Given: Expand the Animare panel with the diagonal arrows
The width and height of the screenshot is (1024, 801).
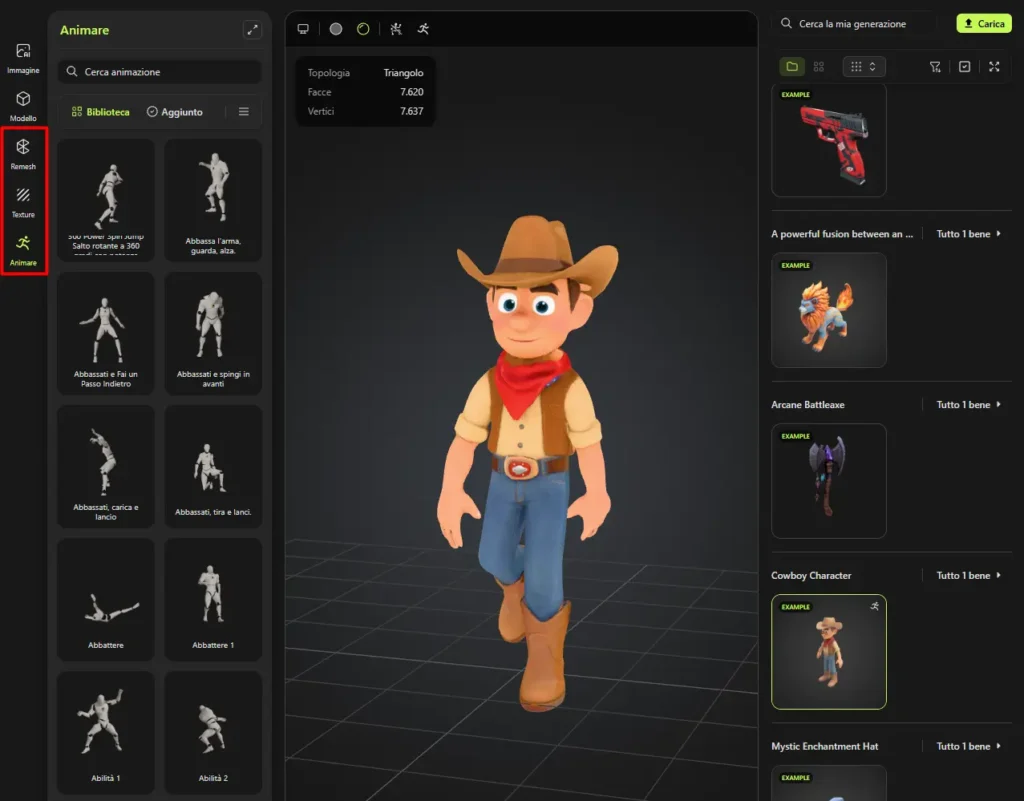Looking at the screenshot, I should pos(252,30).
